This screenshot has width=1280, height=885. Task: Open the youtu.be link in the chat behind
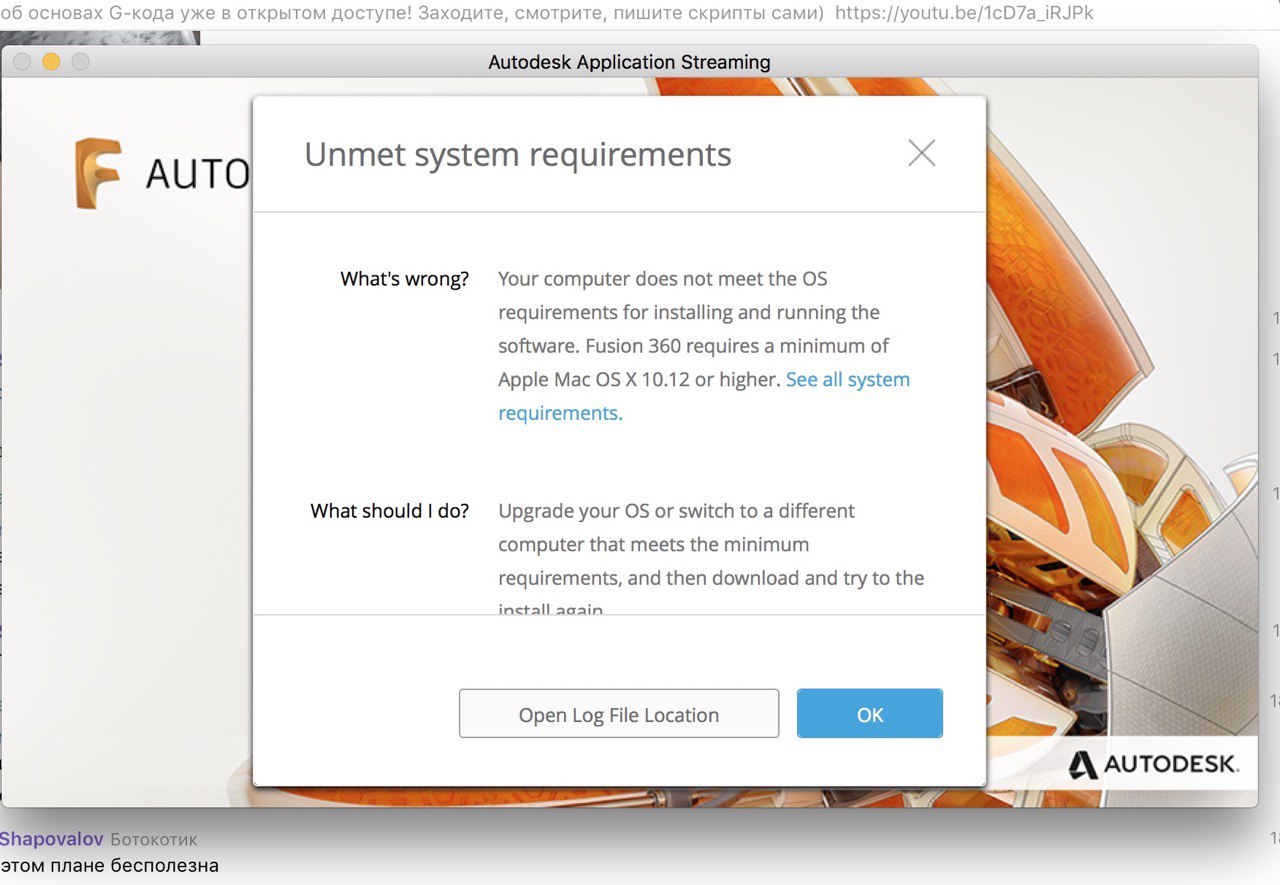(x=964, y=13)
